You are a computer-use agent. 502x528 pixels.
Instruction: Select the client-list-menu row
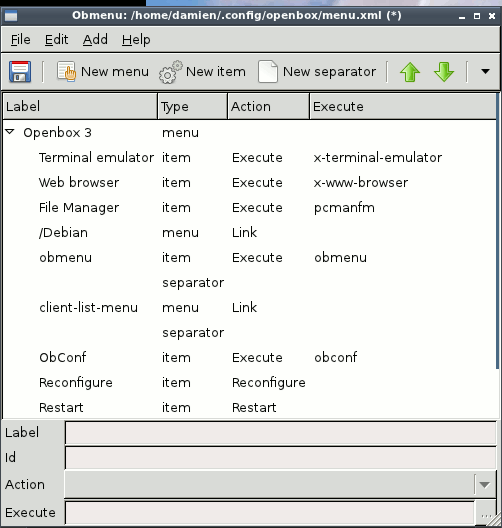point(249,307)
